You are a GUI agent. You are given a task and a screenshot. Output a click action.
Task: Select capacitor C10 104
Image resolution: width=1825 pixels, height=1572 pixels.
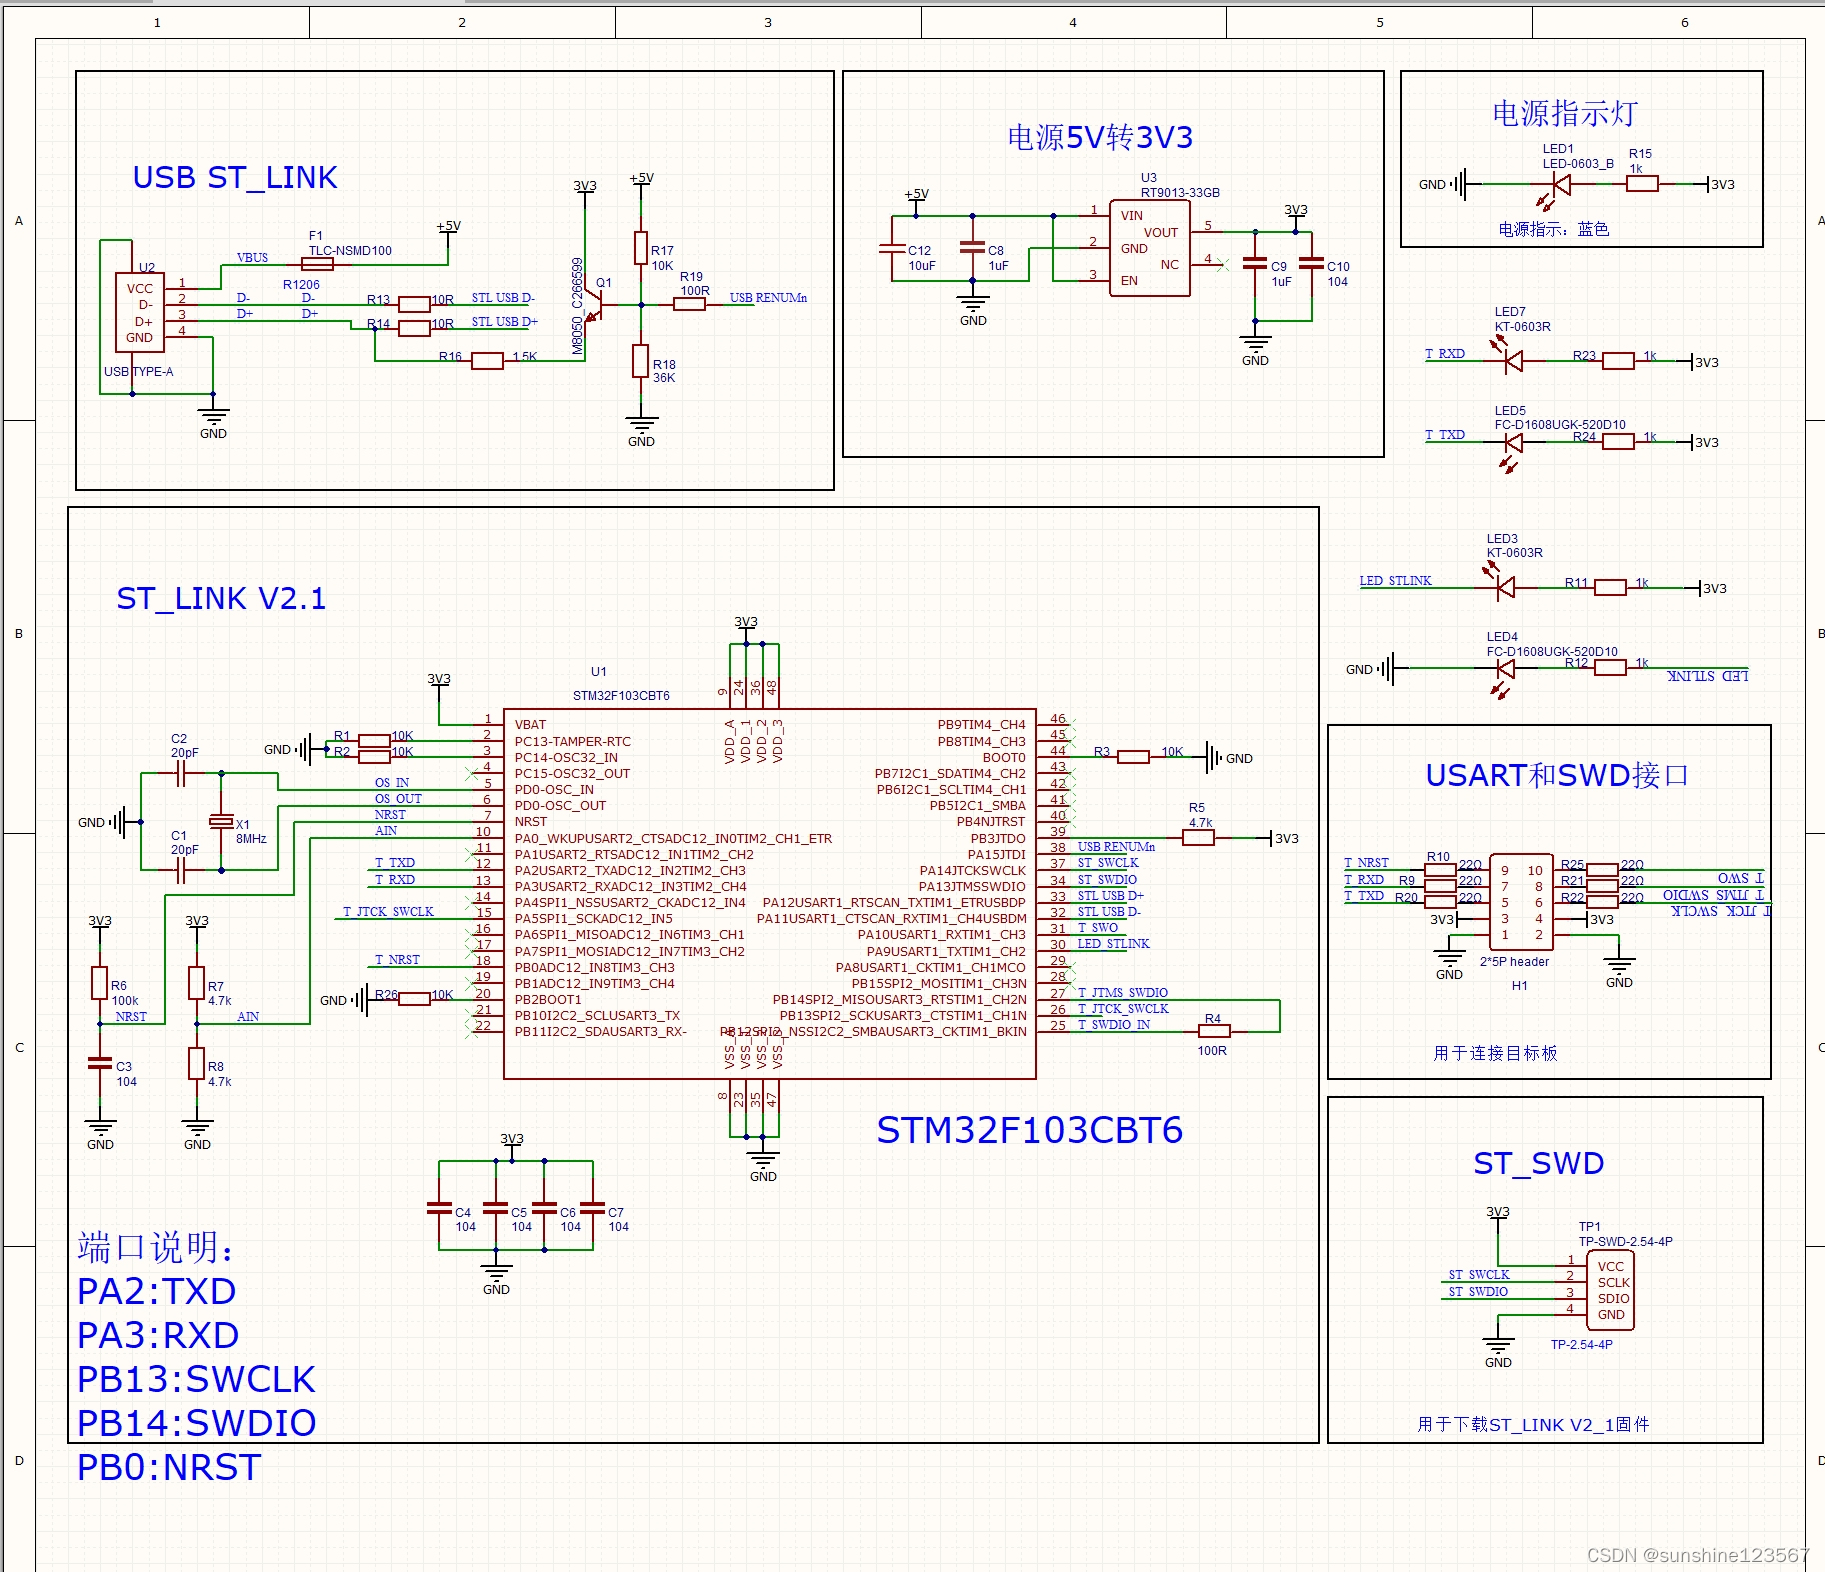click(x=1311, y=264)
